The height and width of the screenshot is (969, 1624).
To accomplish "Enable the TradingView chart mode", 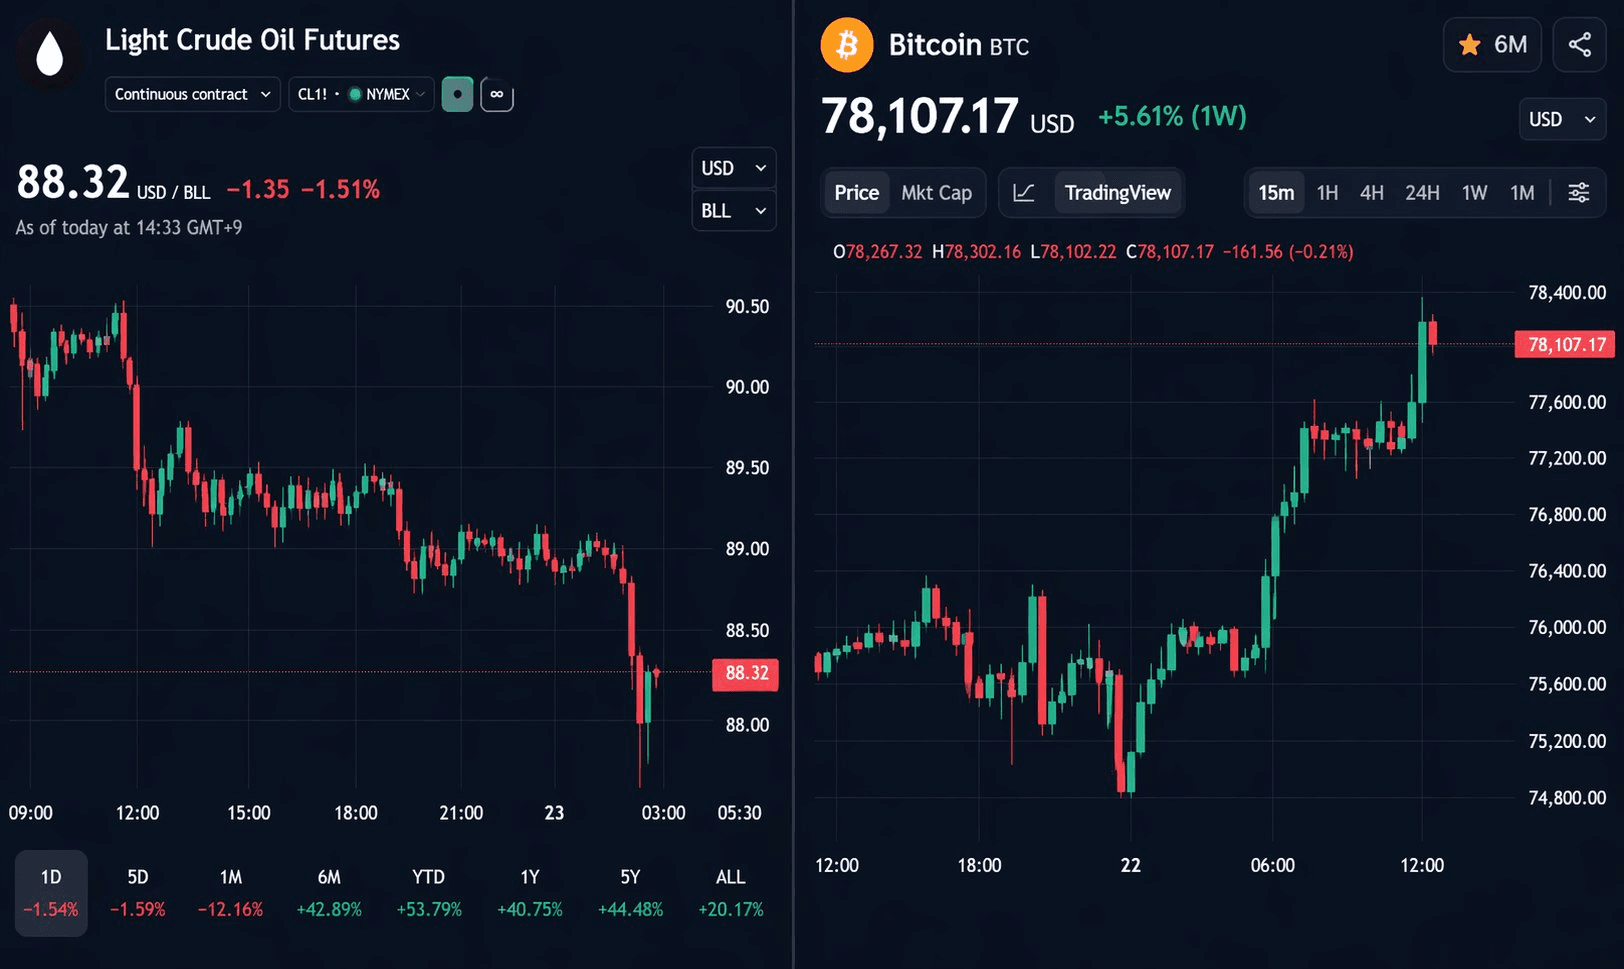I will pyautogui.click(x=1117, y=193).
